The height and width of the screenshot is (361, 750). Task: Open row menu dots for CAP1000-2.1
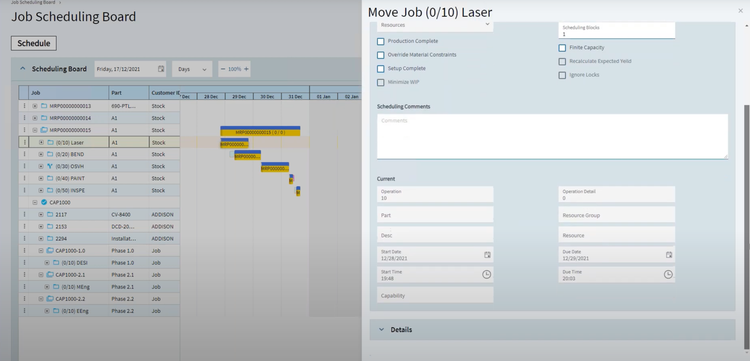24,274
